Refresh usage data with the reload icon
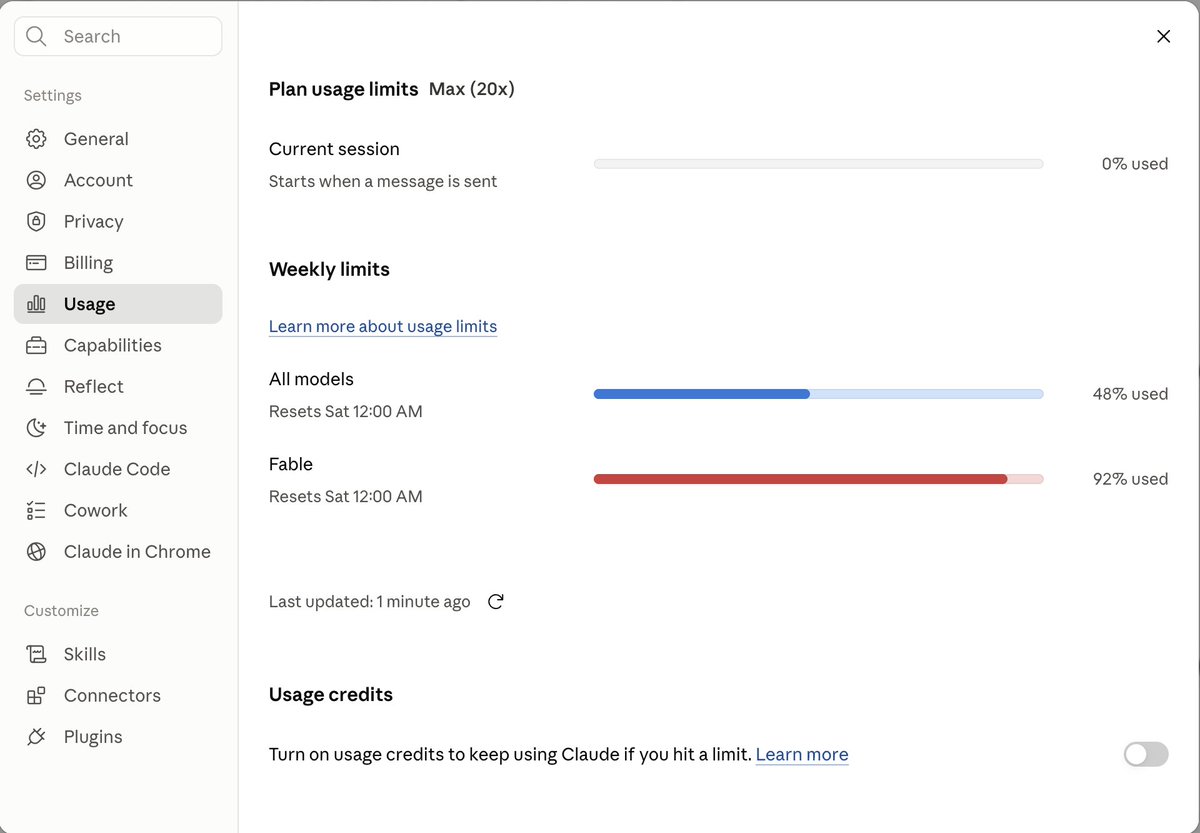1200x833 pixels. tap(495, 601)
